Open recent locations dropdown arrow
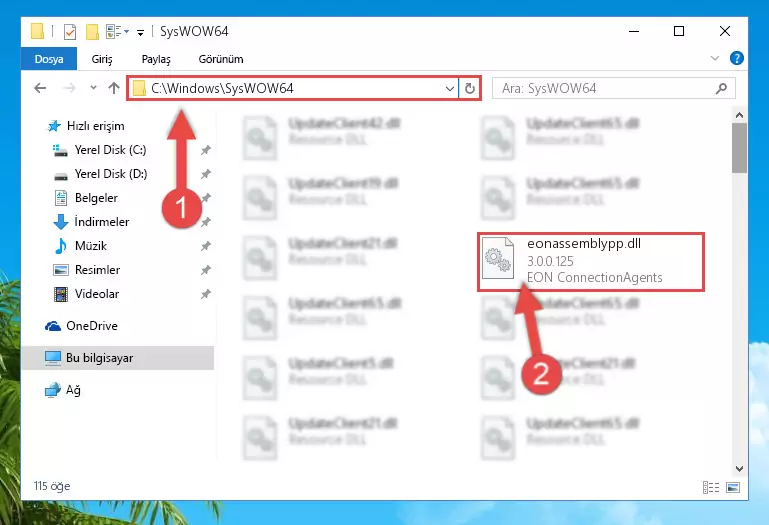This screenshot has width=769, height=525. [x=93, y=88]
